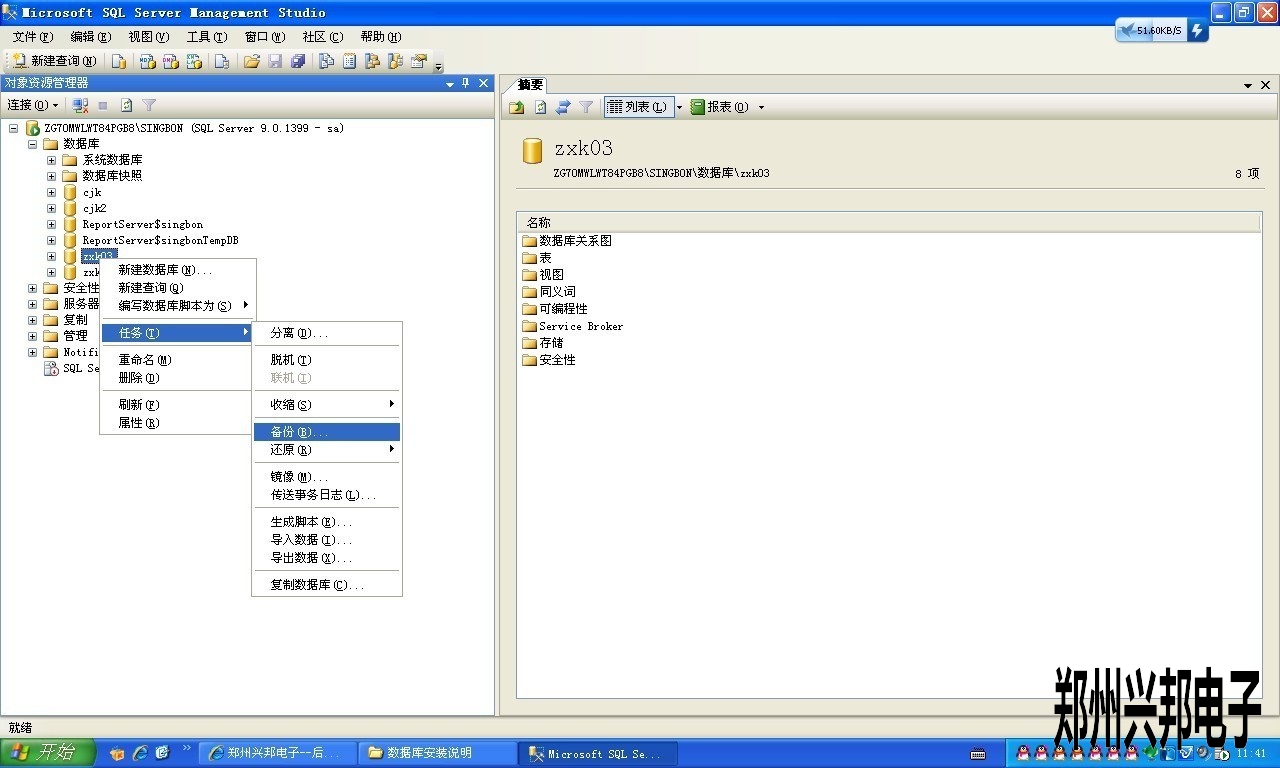1280x768 pixels.
Task: Click the Save All toolbar icon
Action: click(298, 61)
